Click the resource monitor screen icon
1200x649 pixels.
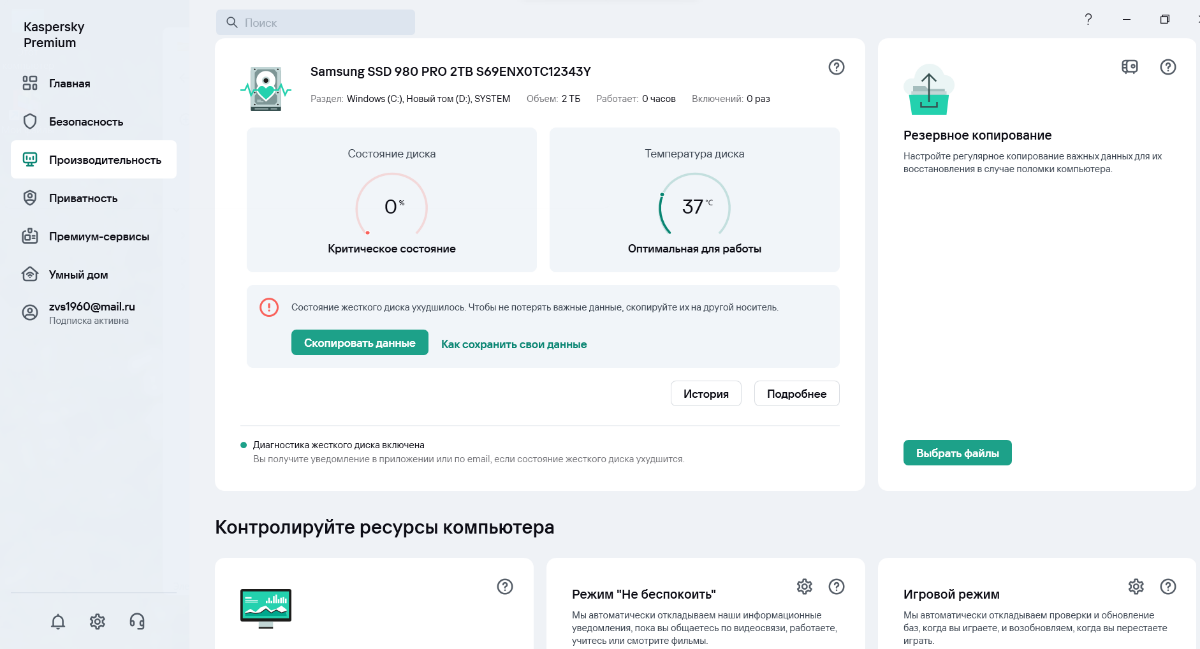pos(266,607)
